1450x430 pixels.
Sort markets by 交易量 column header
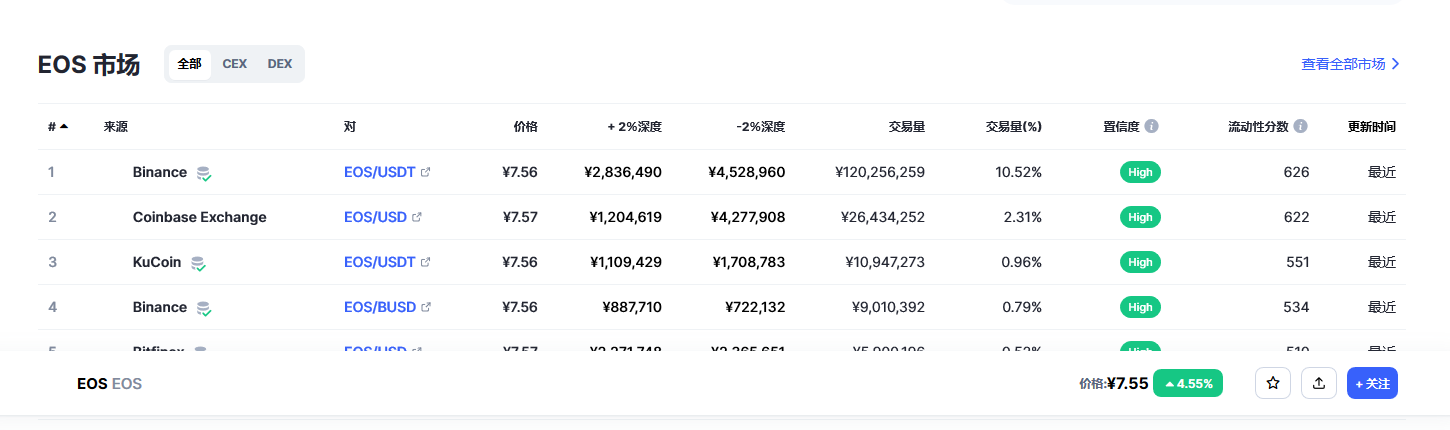(x=906, y=127)
